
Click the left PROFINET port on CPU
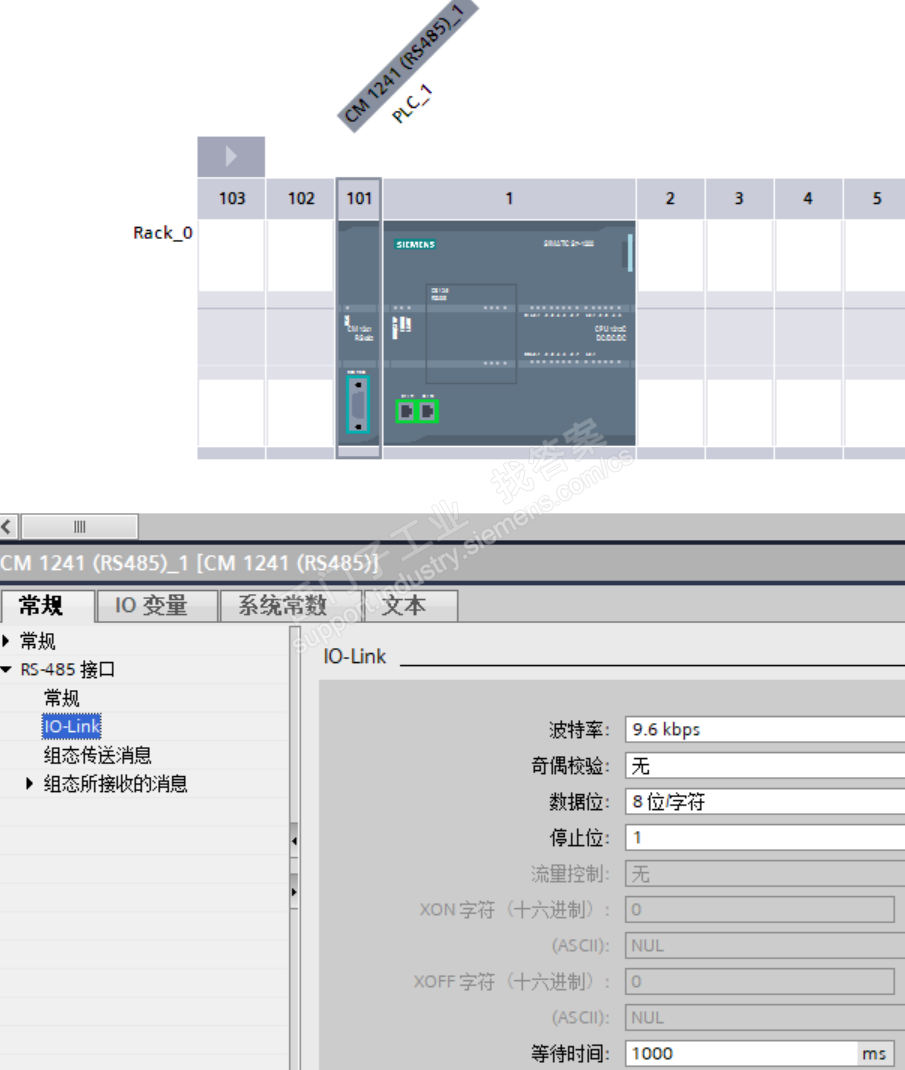pos(406,411)
